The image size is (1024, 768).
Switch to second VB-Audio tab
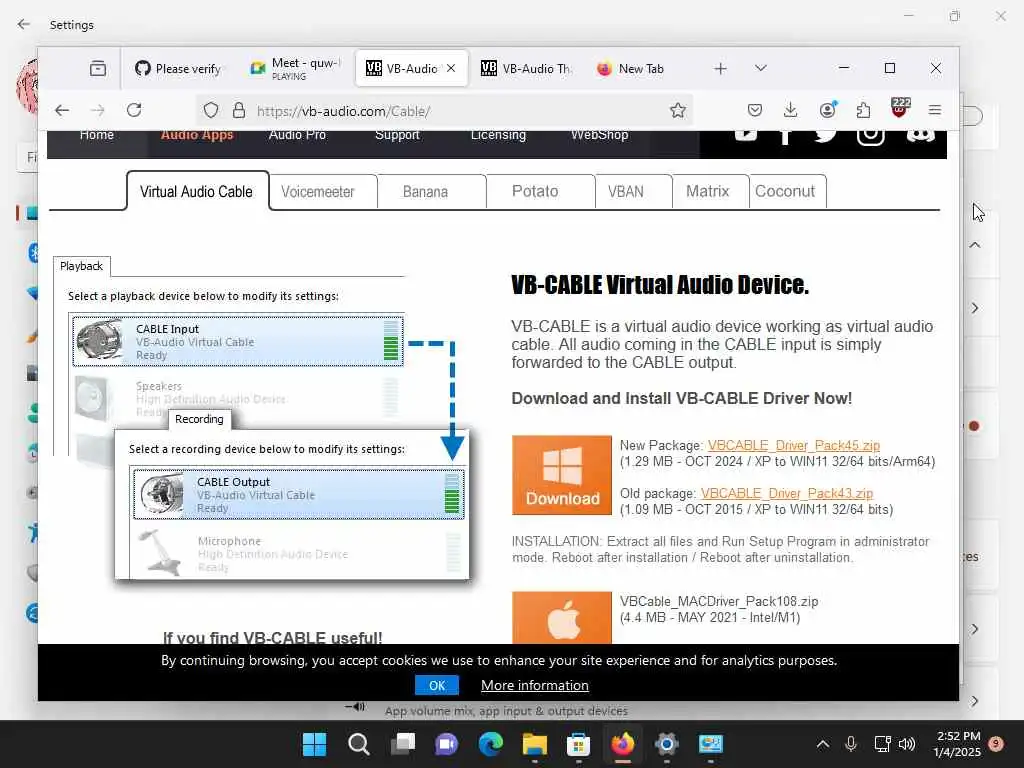click(526, 69)
